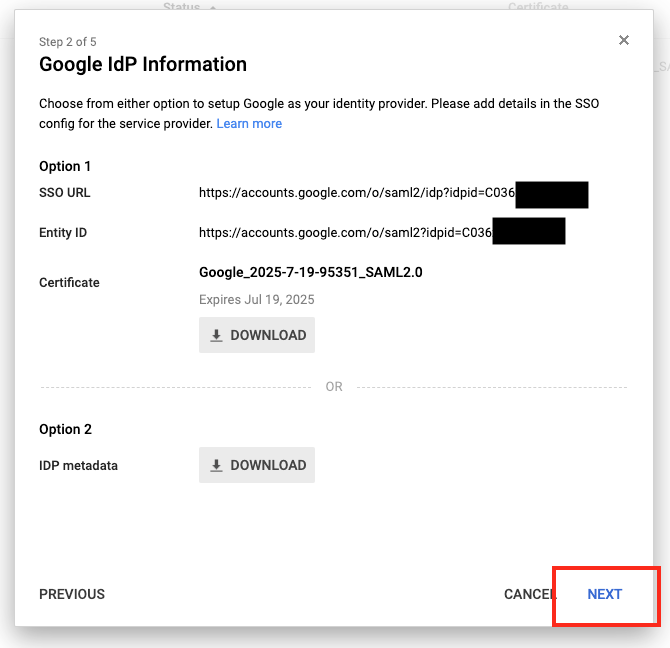This screenshot has height=648, width=670.
Task: Click the Expires Jul 19, 2025 text
Action: tap(256, 299)
